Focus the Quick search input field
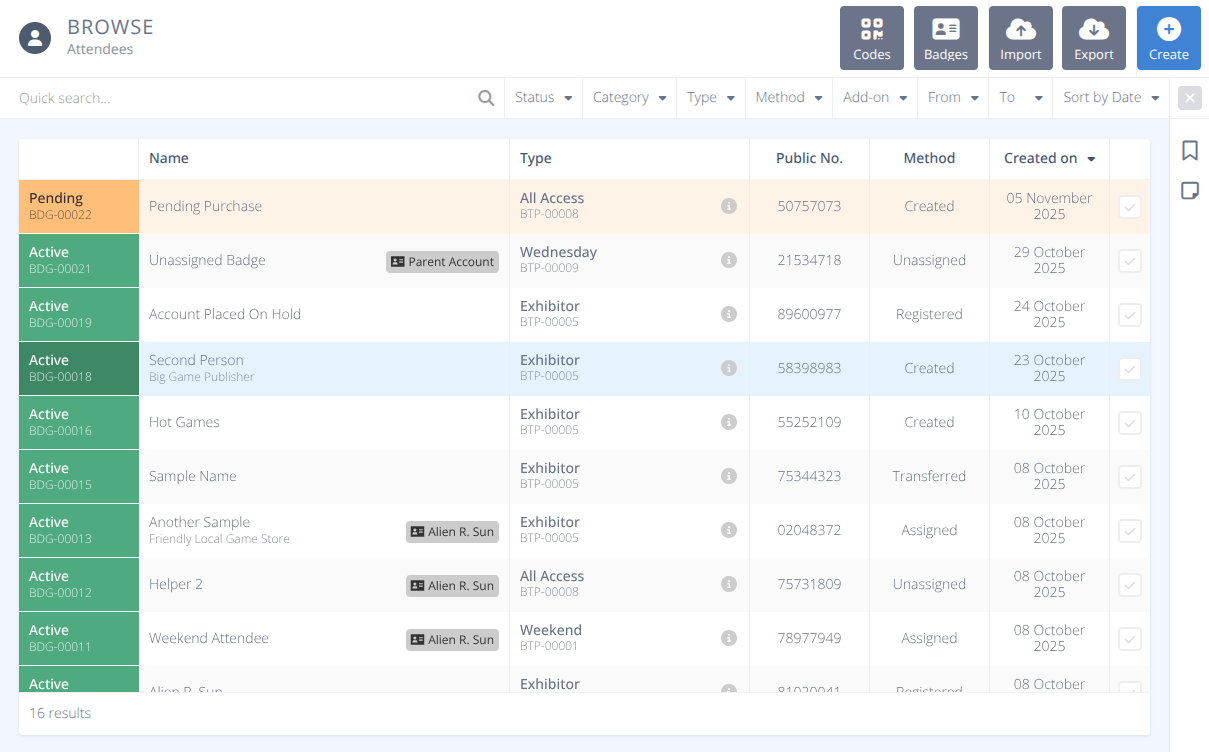Screen dimensions: 1209x752 (x=240, y=98)
